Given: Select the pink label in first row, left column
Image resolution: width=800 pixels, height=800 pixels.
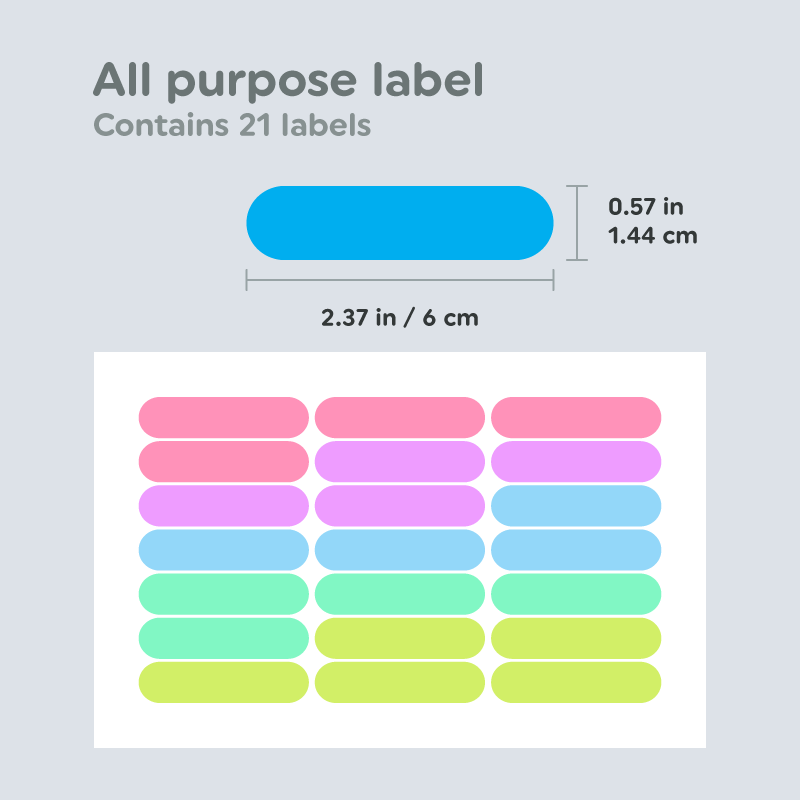Looking at the screenshot, I should [x=223, y=417].
